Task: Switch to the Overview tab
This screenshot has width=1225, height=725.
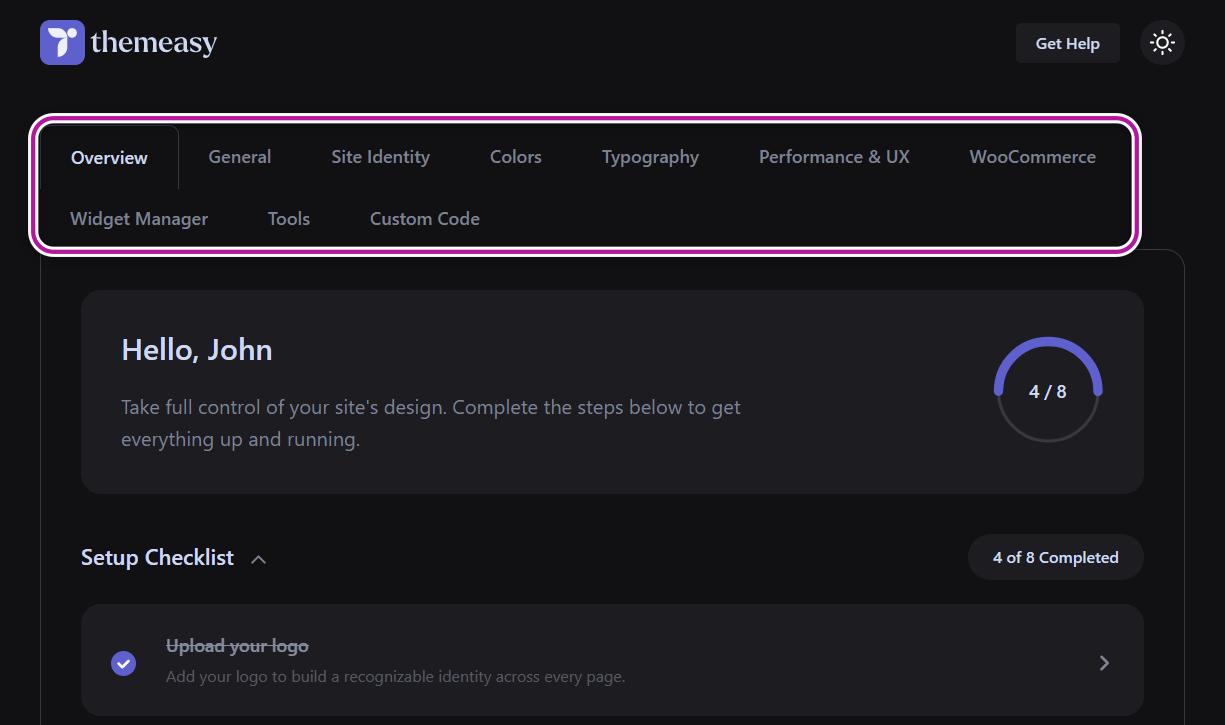Action: pyautogui.click(x=109, y=157)
